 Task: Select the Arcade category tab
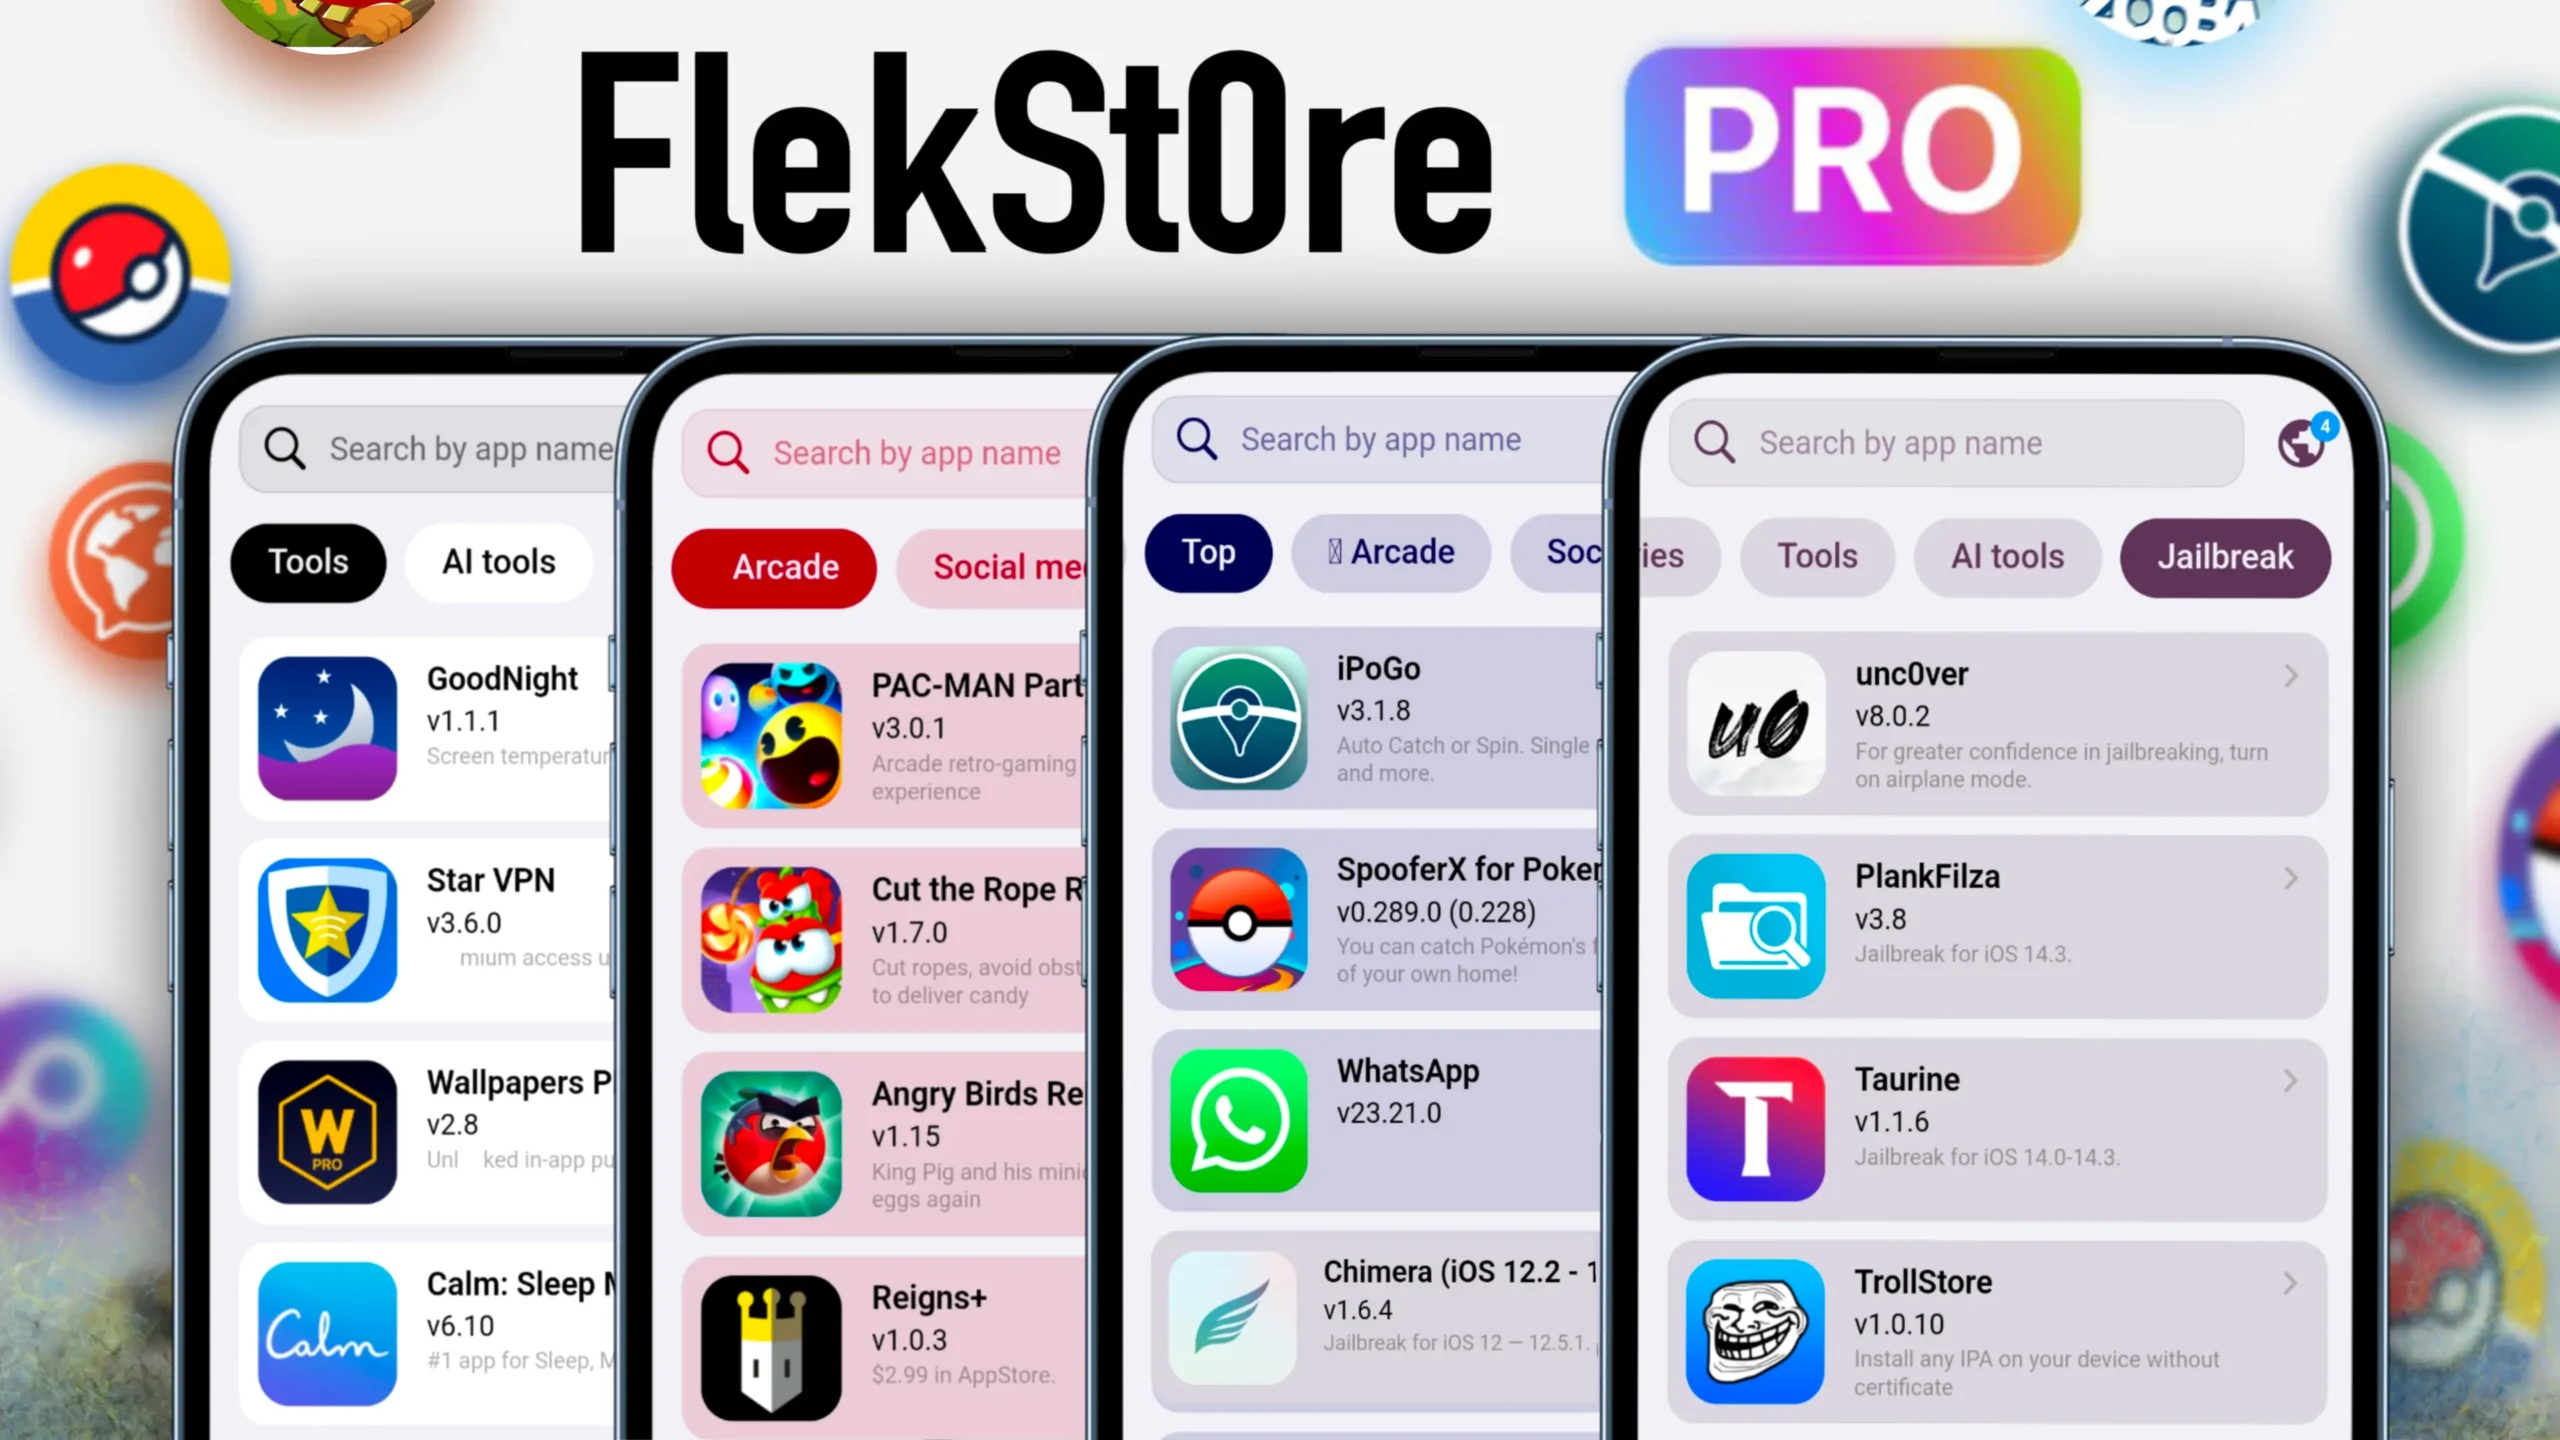[784, 566]
